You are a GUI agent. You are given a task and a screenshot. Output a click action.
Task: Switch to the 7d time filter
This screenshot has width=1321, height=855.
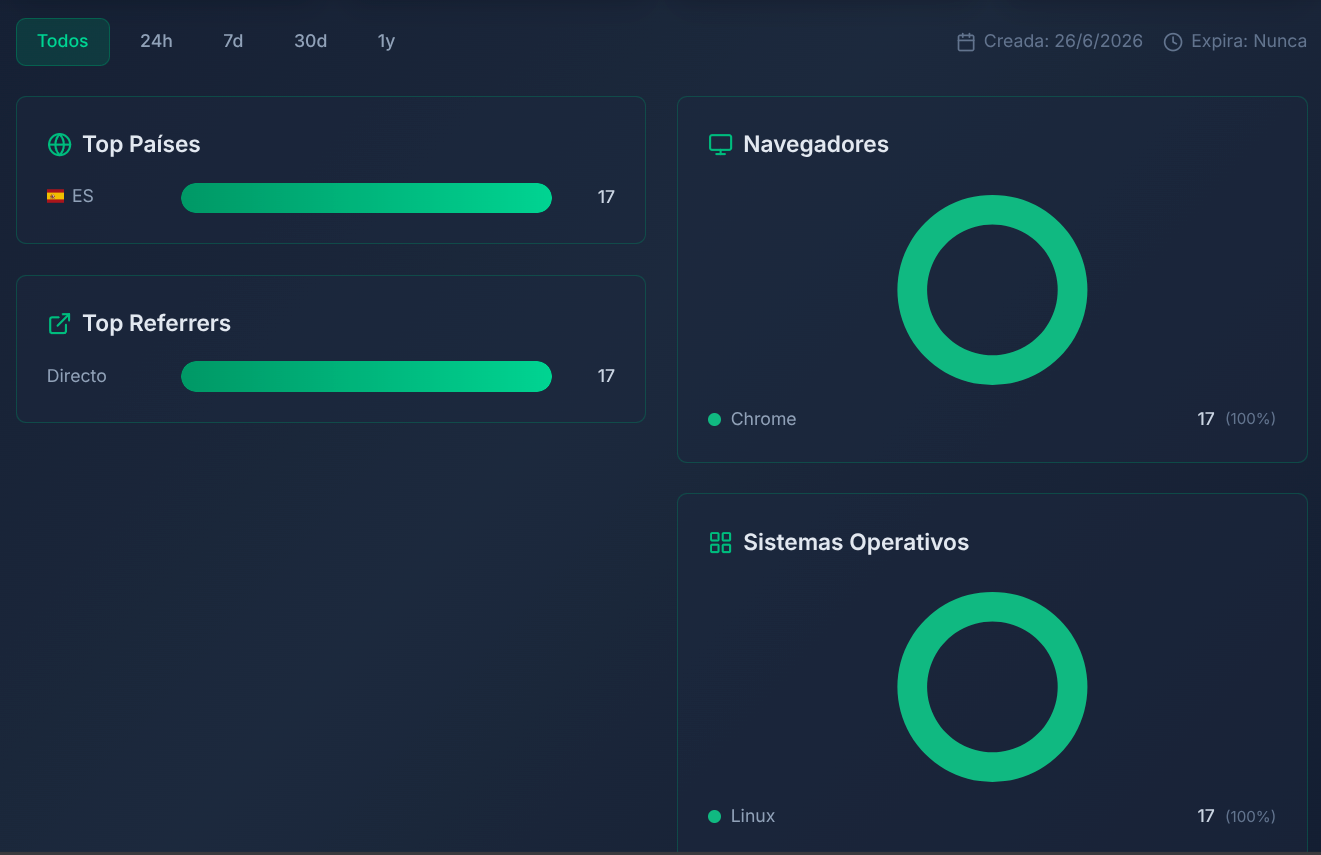point(233,42)
